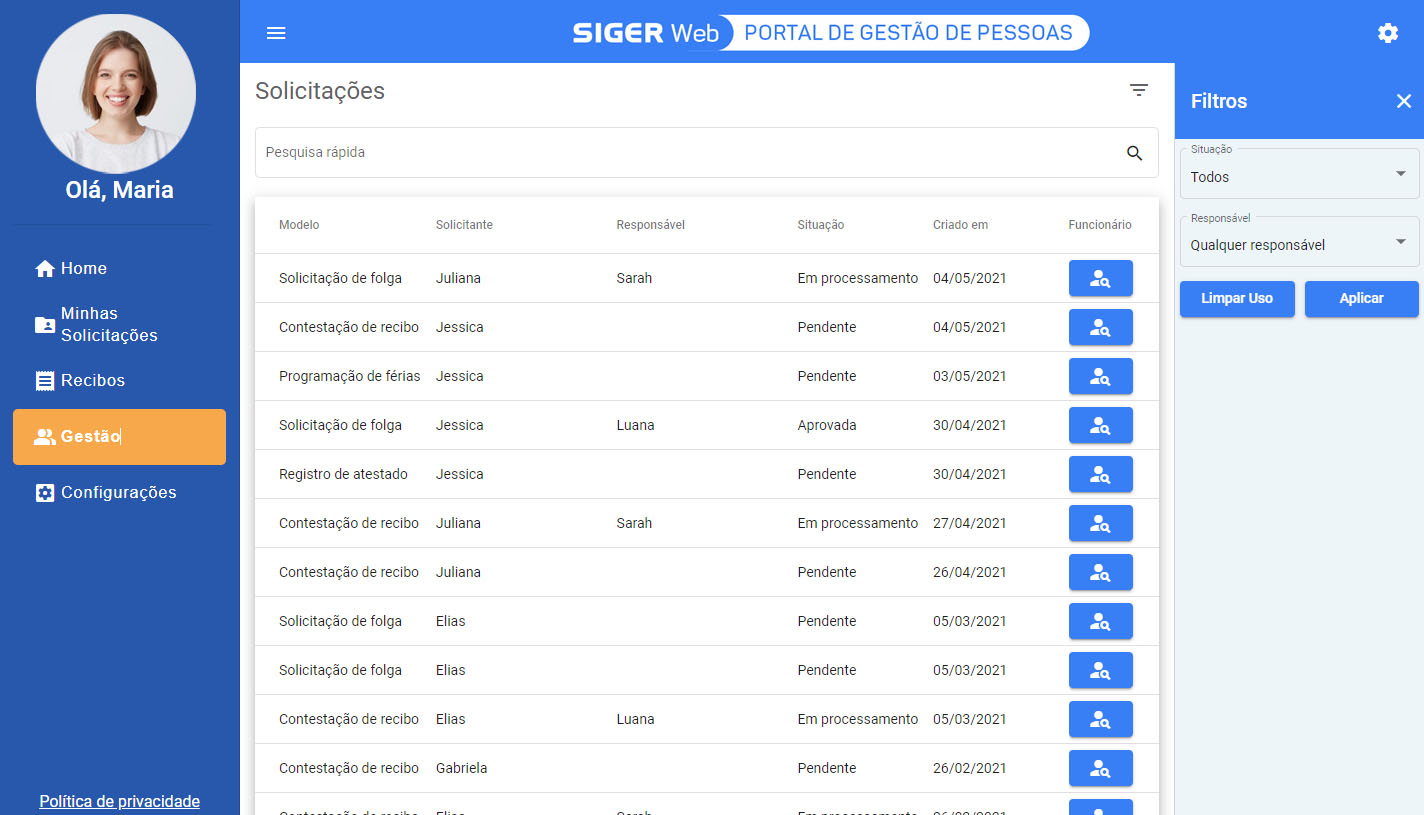Image resolution: width=1424 pixels, height=815 pixels.
Task: Click the Criado em column header
Action: point(960,225)
